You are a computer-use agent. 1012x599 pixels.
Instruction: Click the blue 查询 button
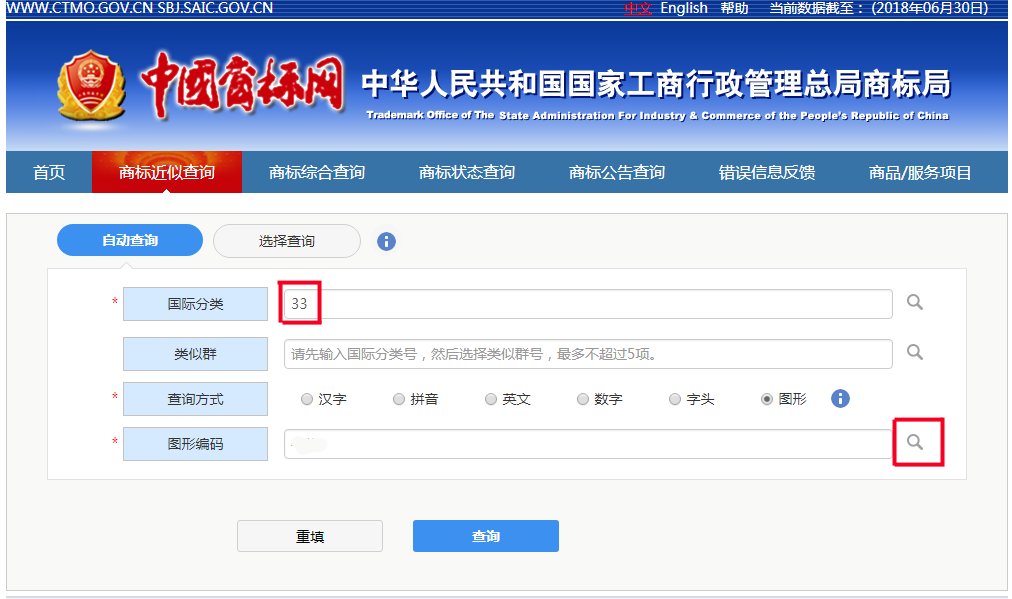click(x=485, y=535)
